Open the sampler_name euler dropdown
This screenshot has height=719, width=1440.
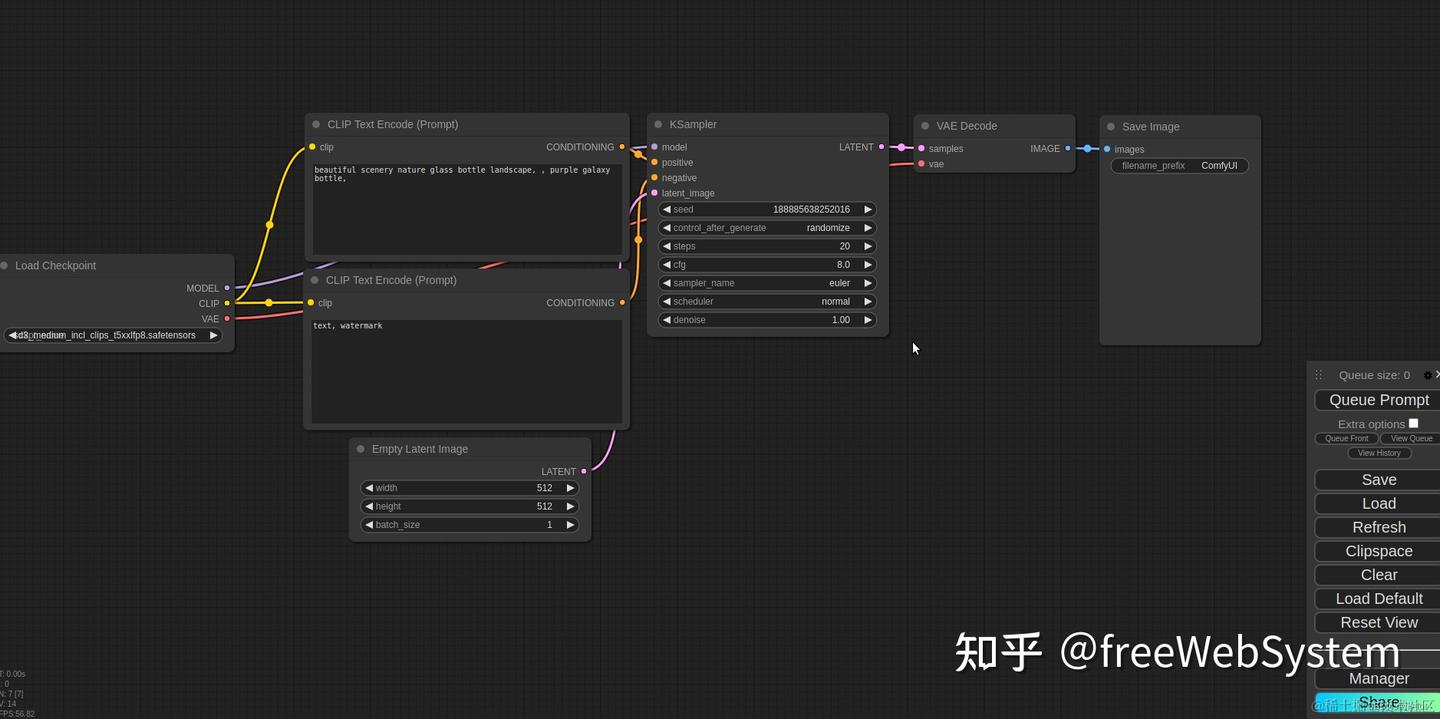coord(768,283)
